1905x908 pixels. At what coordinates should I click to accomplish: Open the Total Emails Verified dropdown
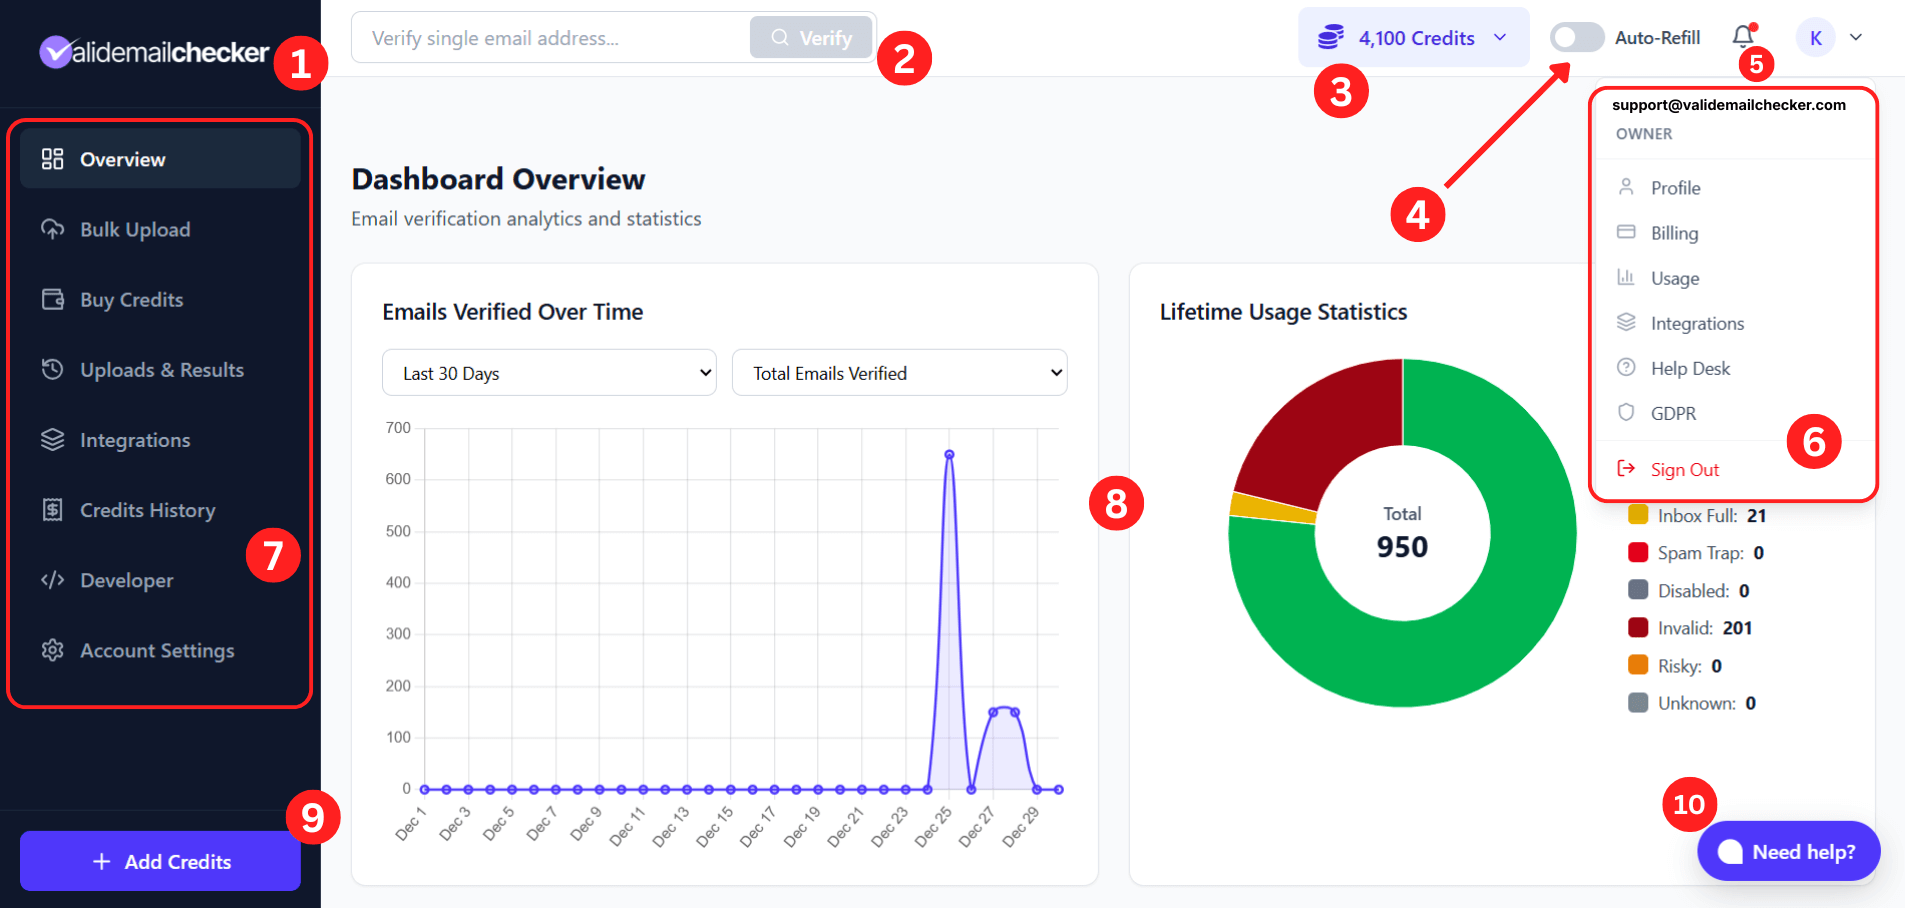[x=899, y=372]
